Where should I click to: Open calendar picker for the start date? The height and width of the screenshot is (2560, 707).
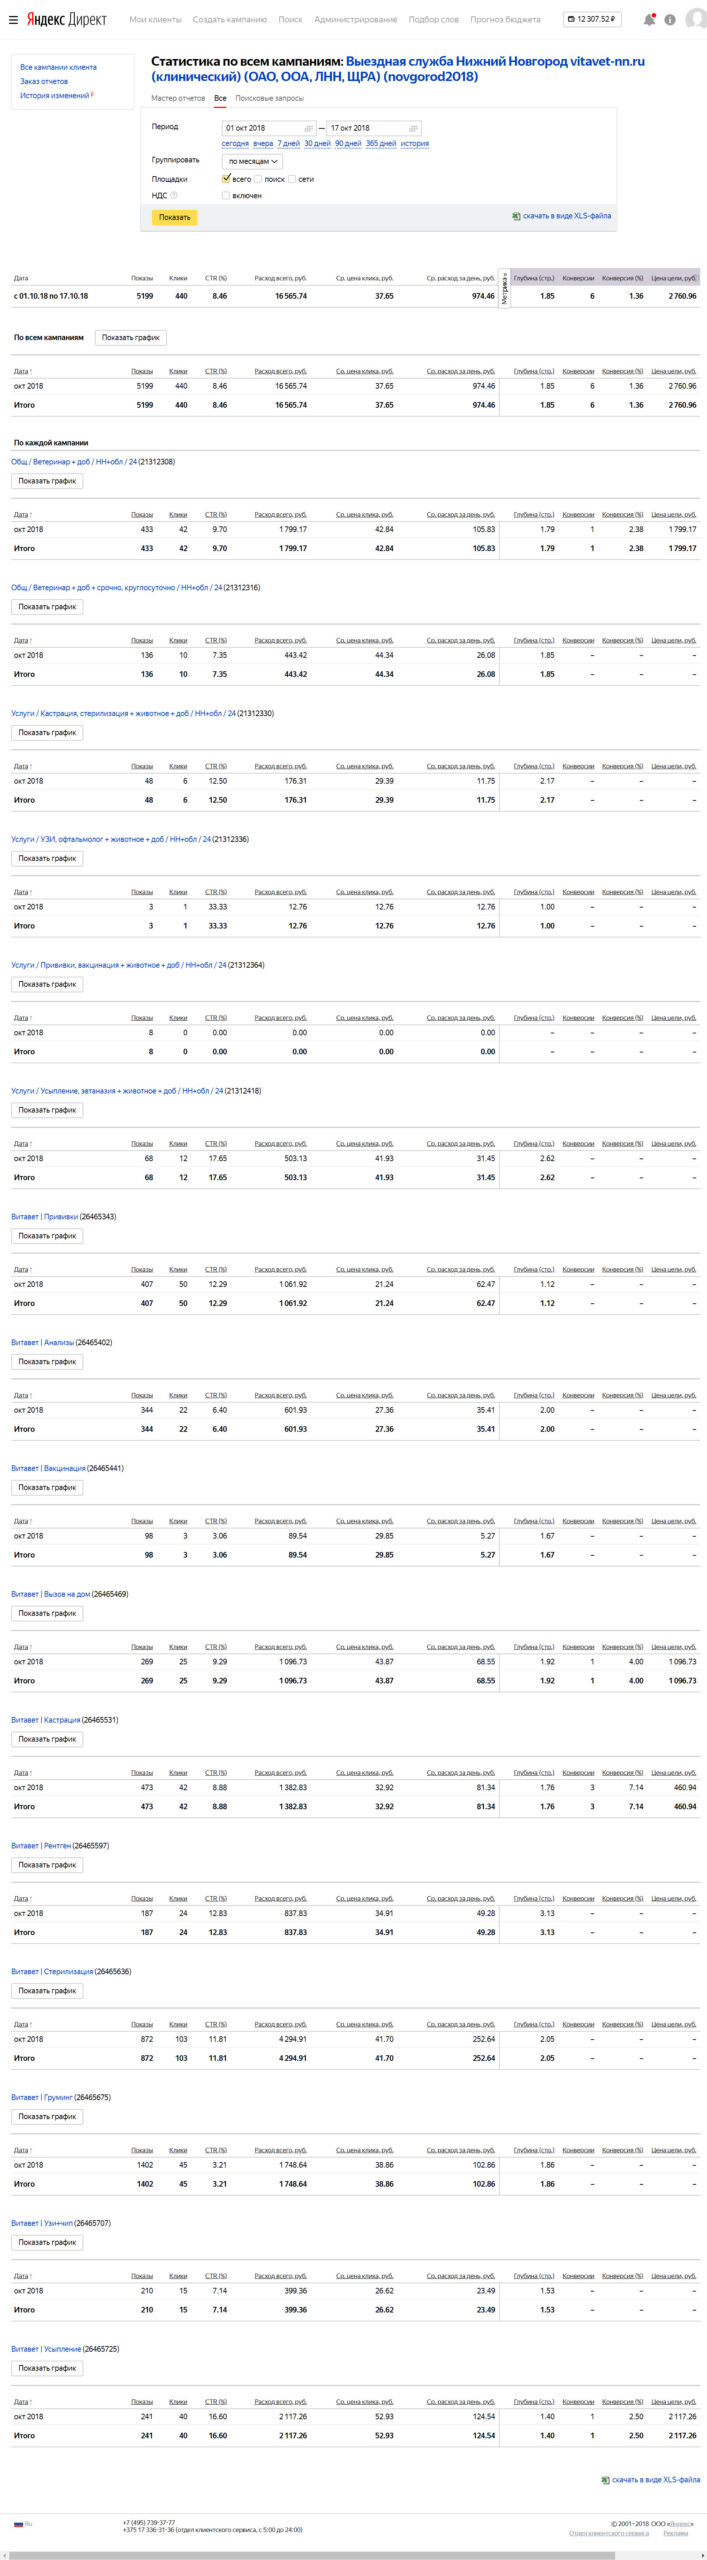[x=309, y=128]
